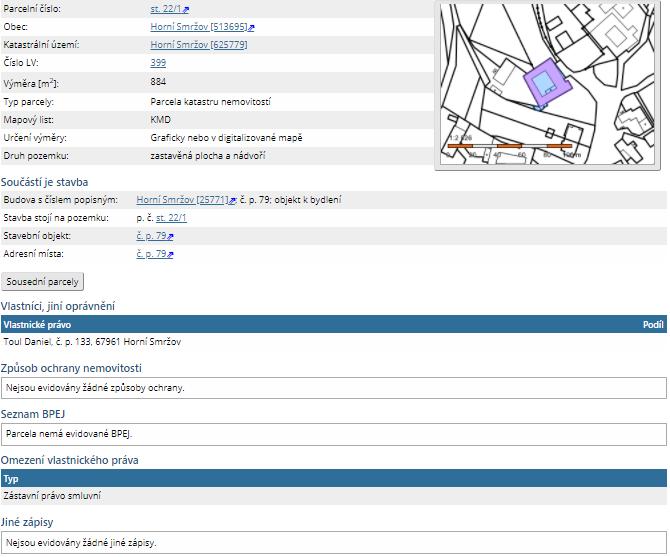
Task: Click 'zastavěná plocha a nádvoří' value
Action: [x=208, y=156]
